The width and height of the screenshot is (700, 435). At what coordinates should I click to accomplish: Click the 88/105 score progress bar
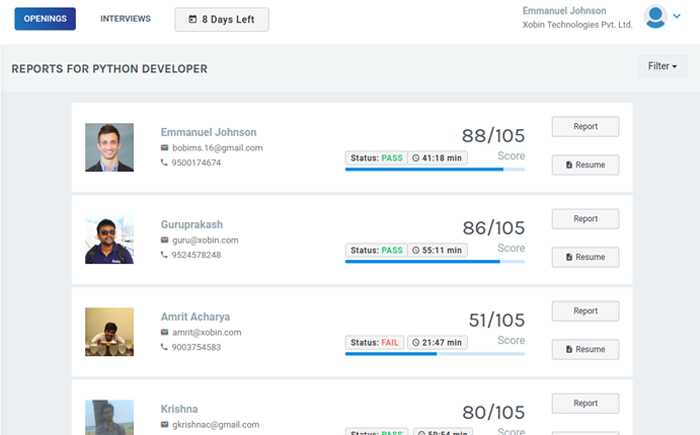(x=435, y=169)
